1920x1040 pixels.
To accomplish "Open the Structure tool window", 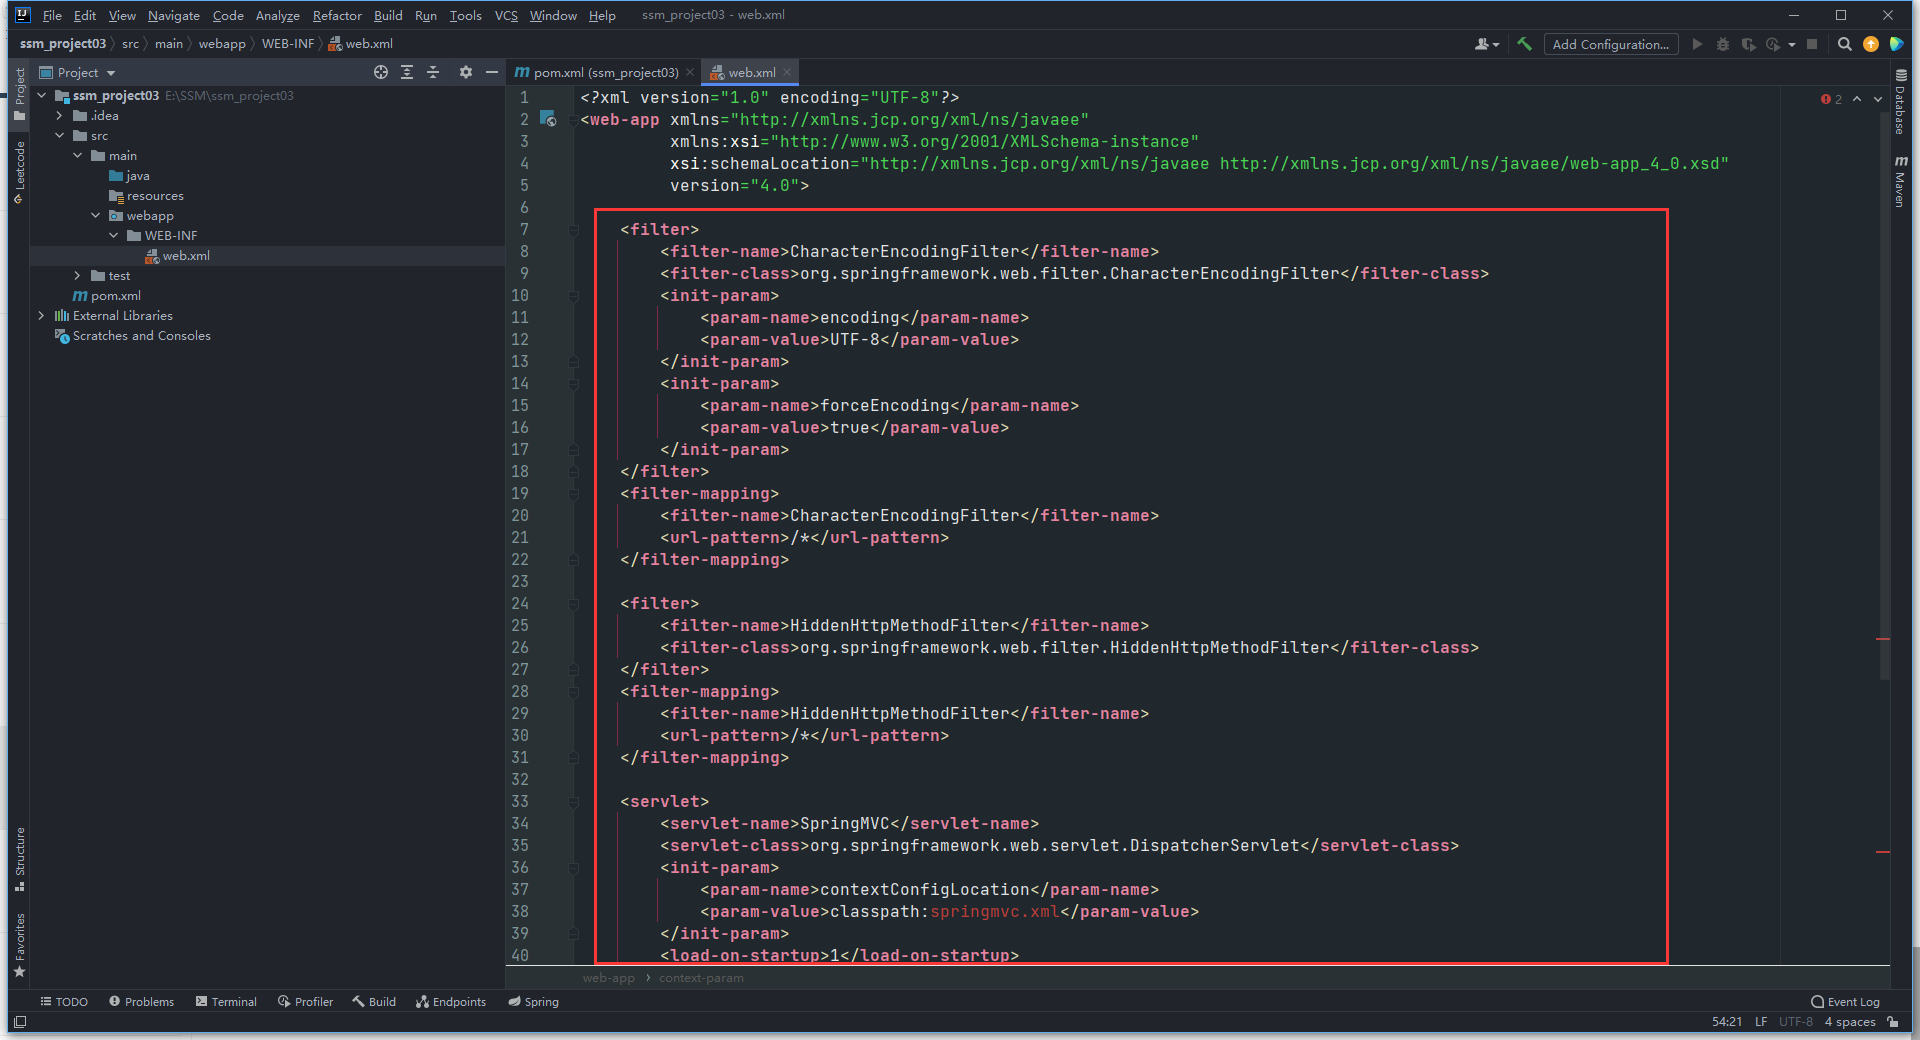I will [19, 860].
